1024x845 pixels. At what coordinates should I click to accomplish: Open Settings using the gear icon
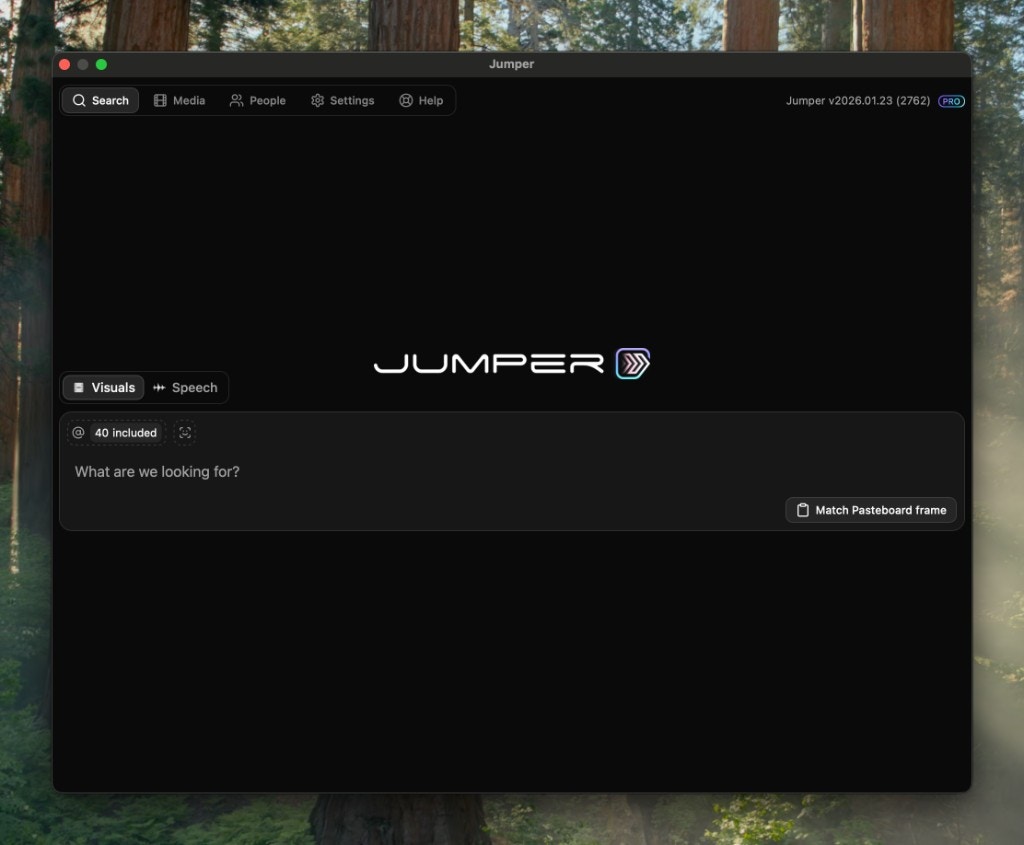coord(316,100)
